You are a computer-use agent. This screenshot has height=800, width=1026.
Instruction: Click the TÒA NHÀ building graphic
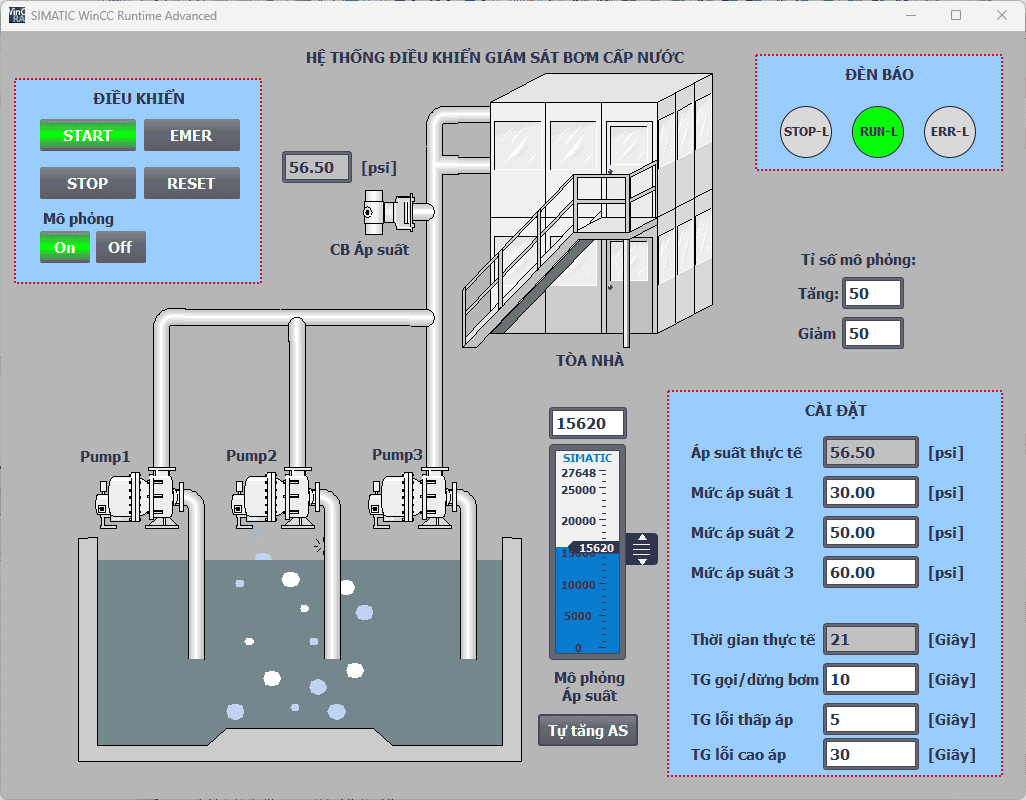(x=587, y=211)
